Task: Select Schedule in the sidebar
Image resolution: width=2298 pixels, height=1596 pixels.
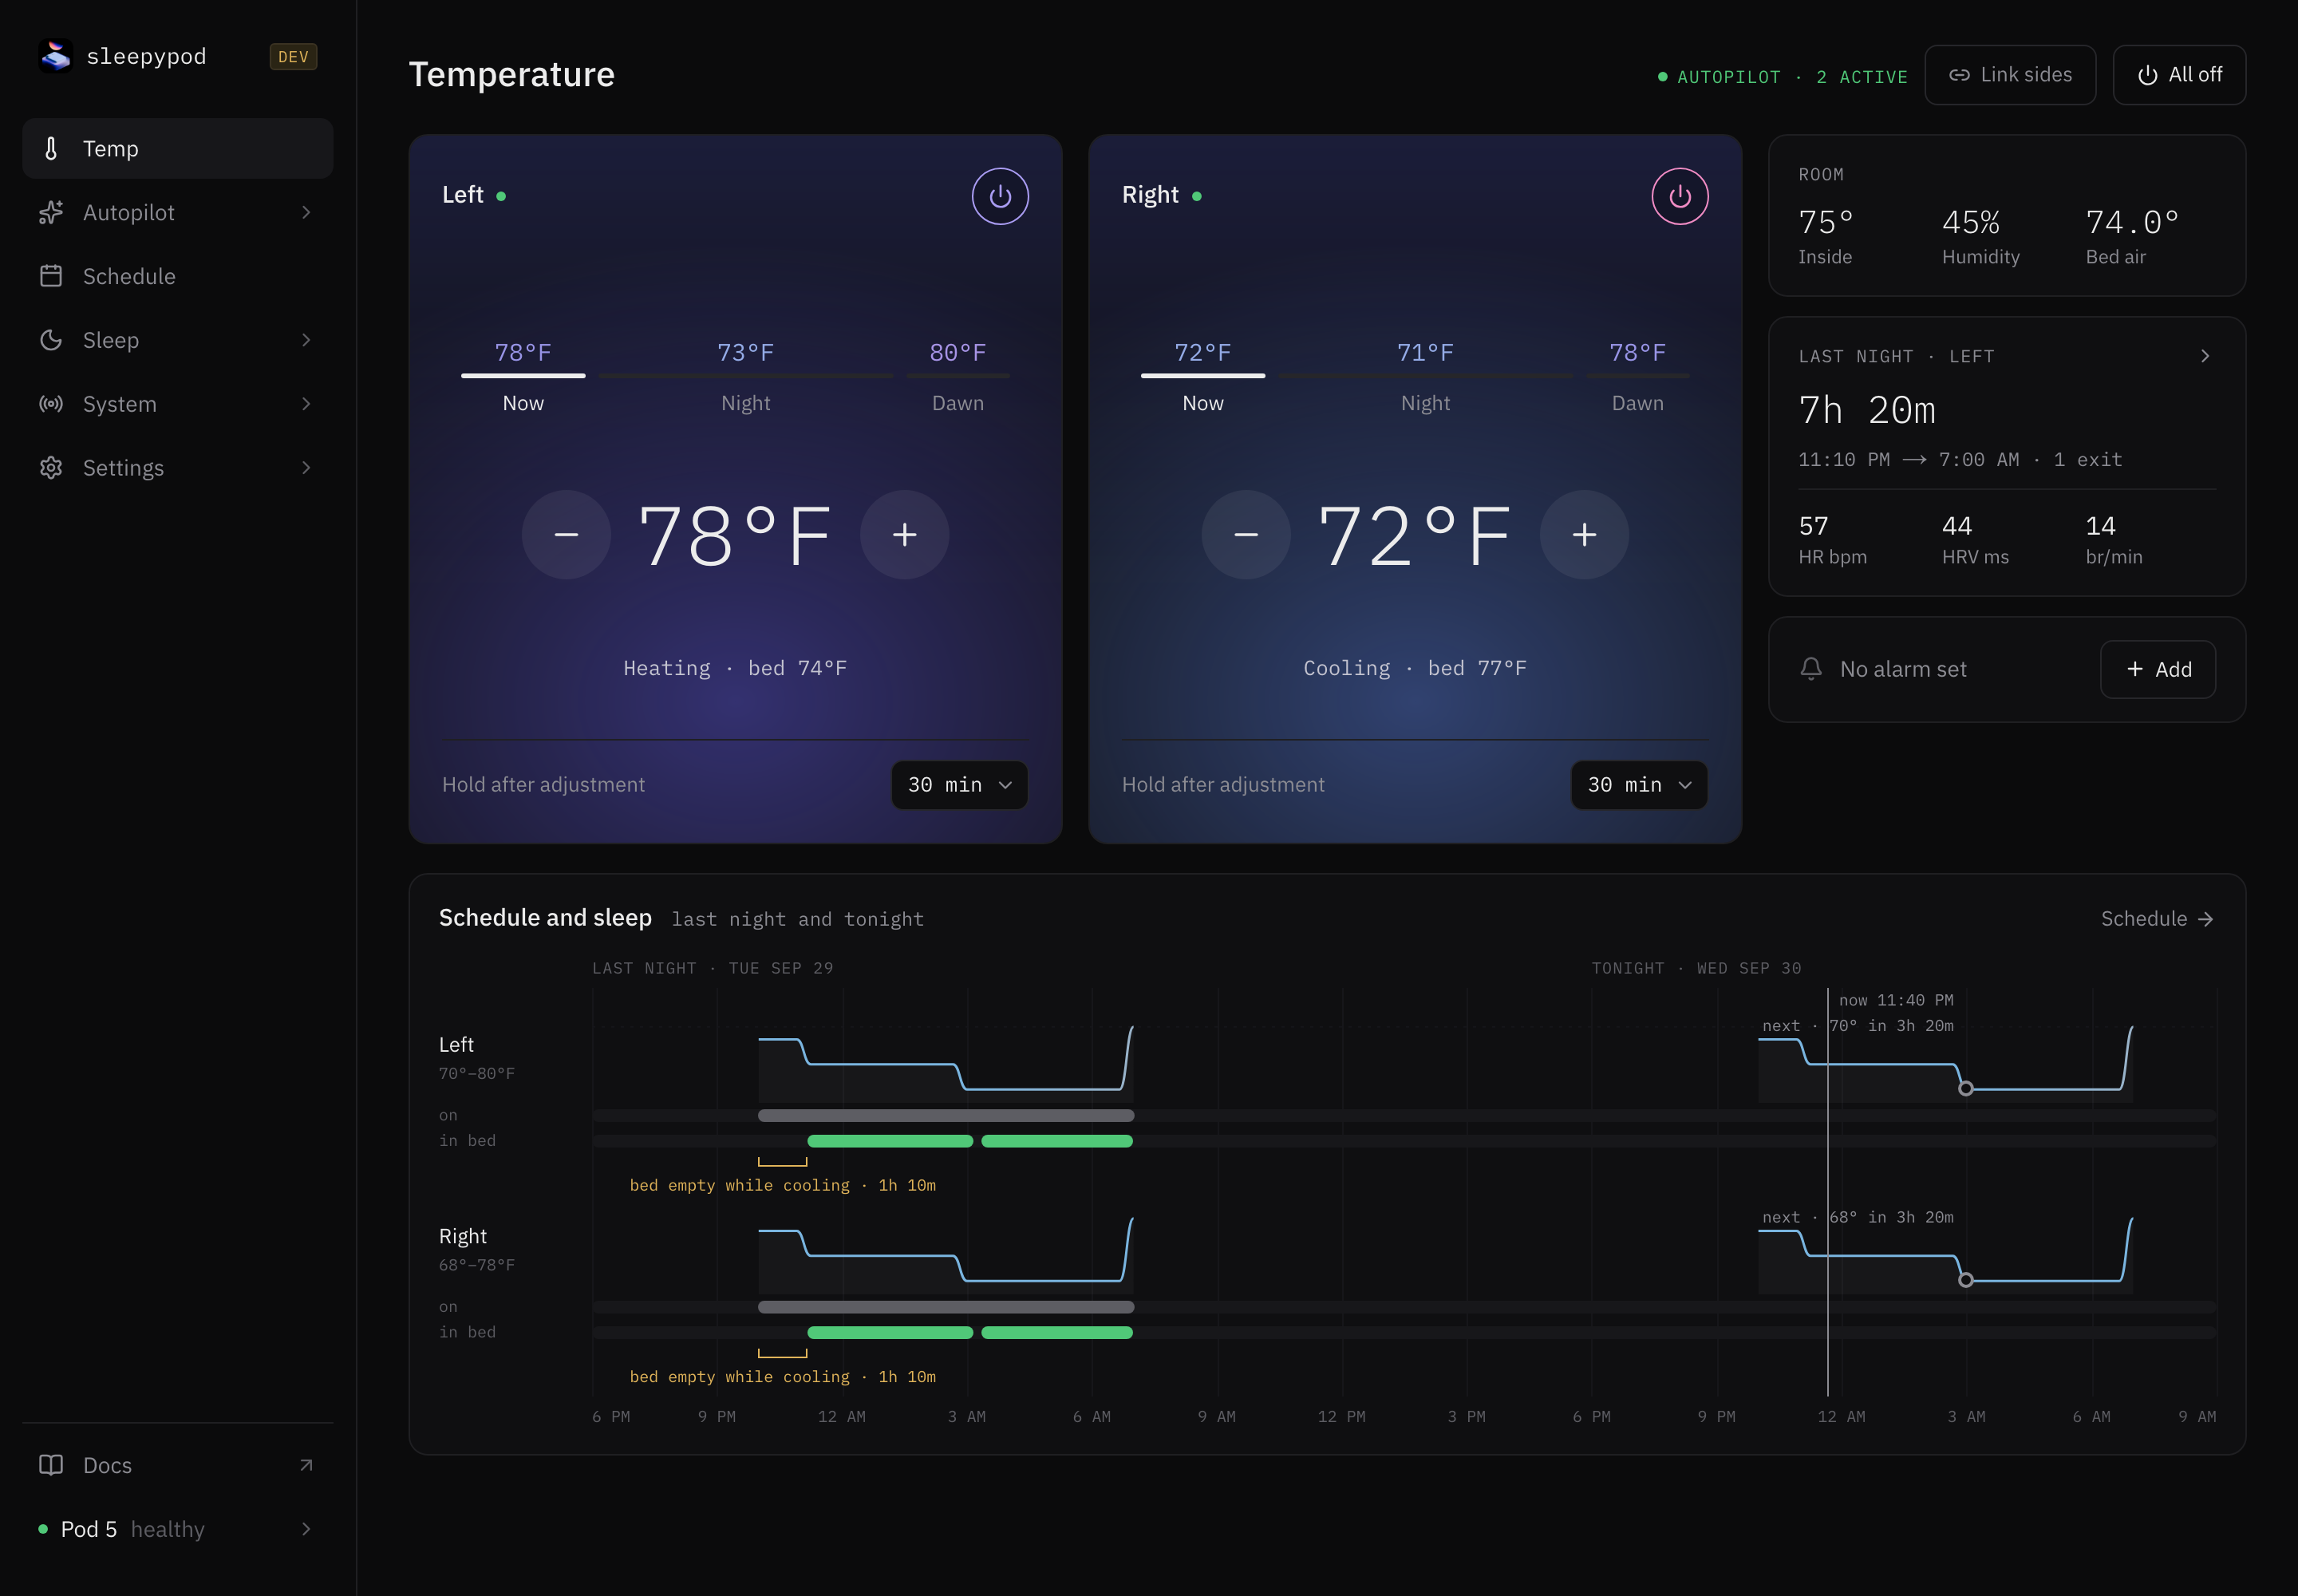Action: point(177,276)
